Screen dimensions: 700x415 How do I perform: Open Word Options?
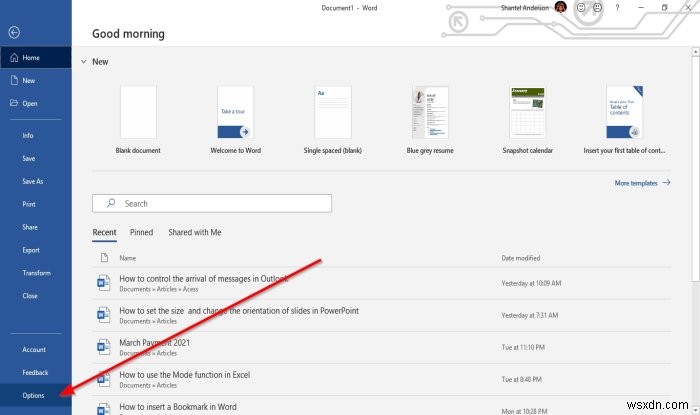[x=36, y=395]
